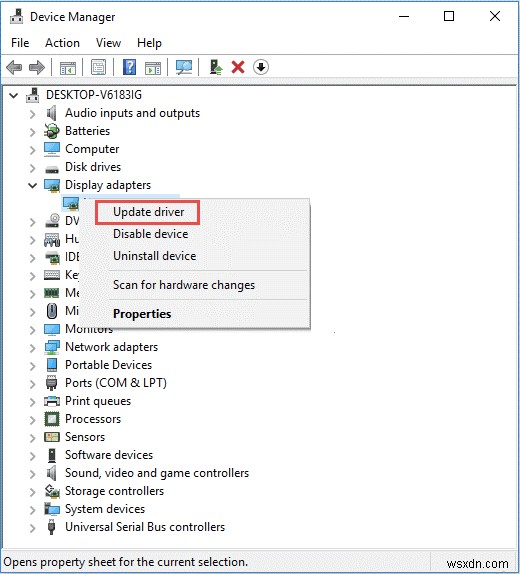
Task: Collapse the Display adapters category
Action: 33,186
